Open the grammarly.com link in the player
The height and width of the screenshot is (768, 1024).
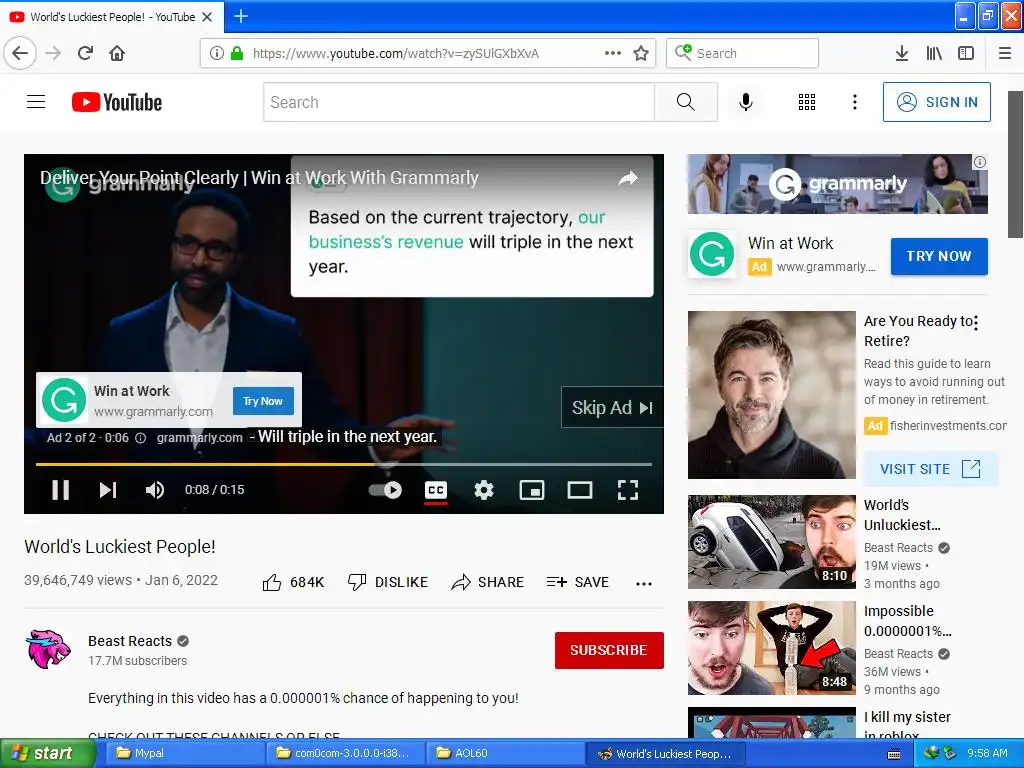[x=199, y=438]
